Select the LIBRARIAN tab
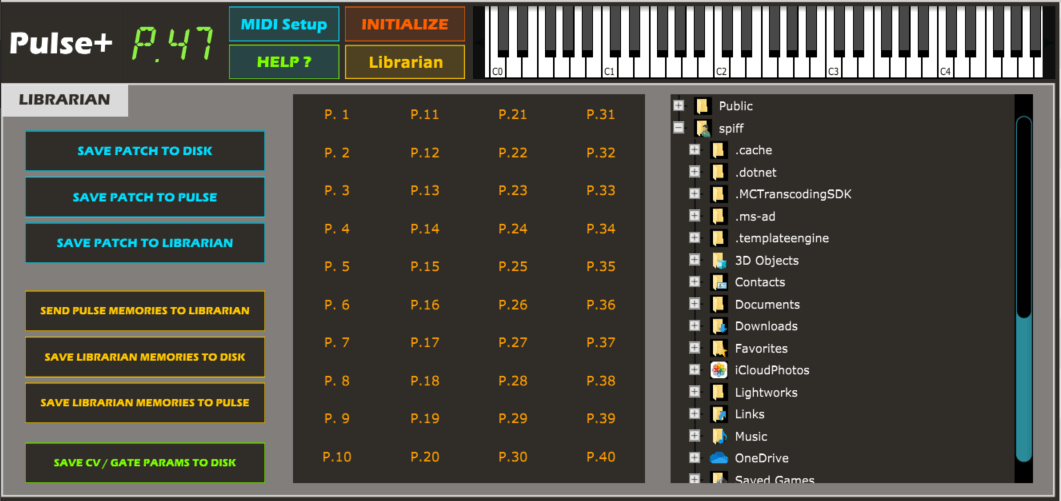This screenshot has width=1061, height=501. coord(64,100)
